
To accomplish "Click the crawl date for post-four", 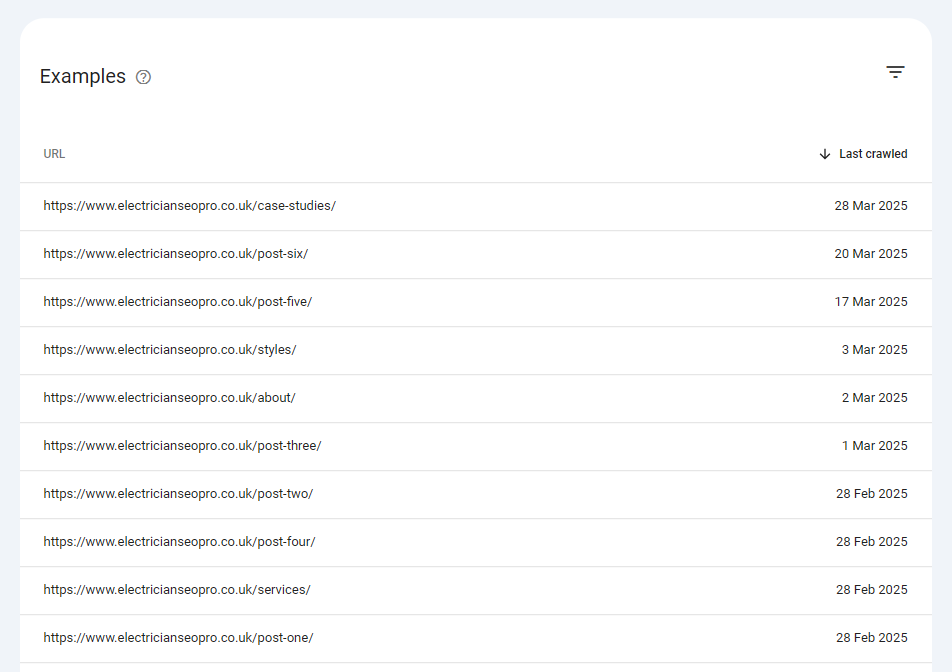I will [x=871, y=541].
